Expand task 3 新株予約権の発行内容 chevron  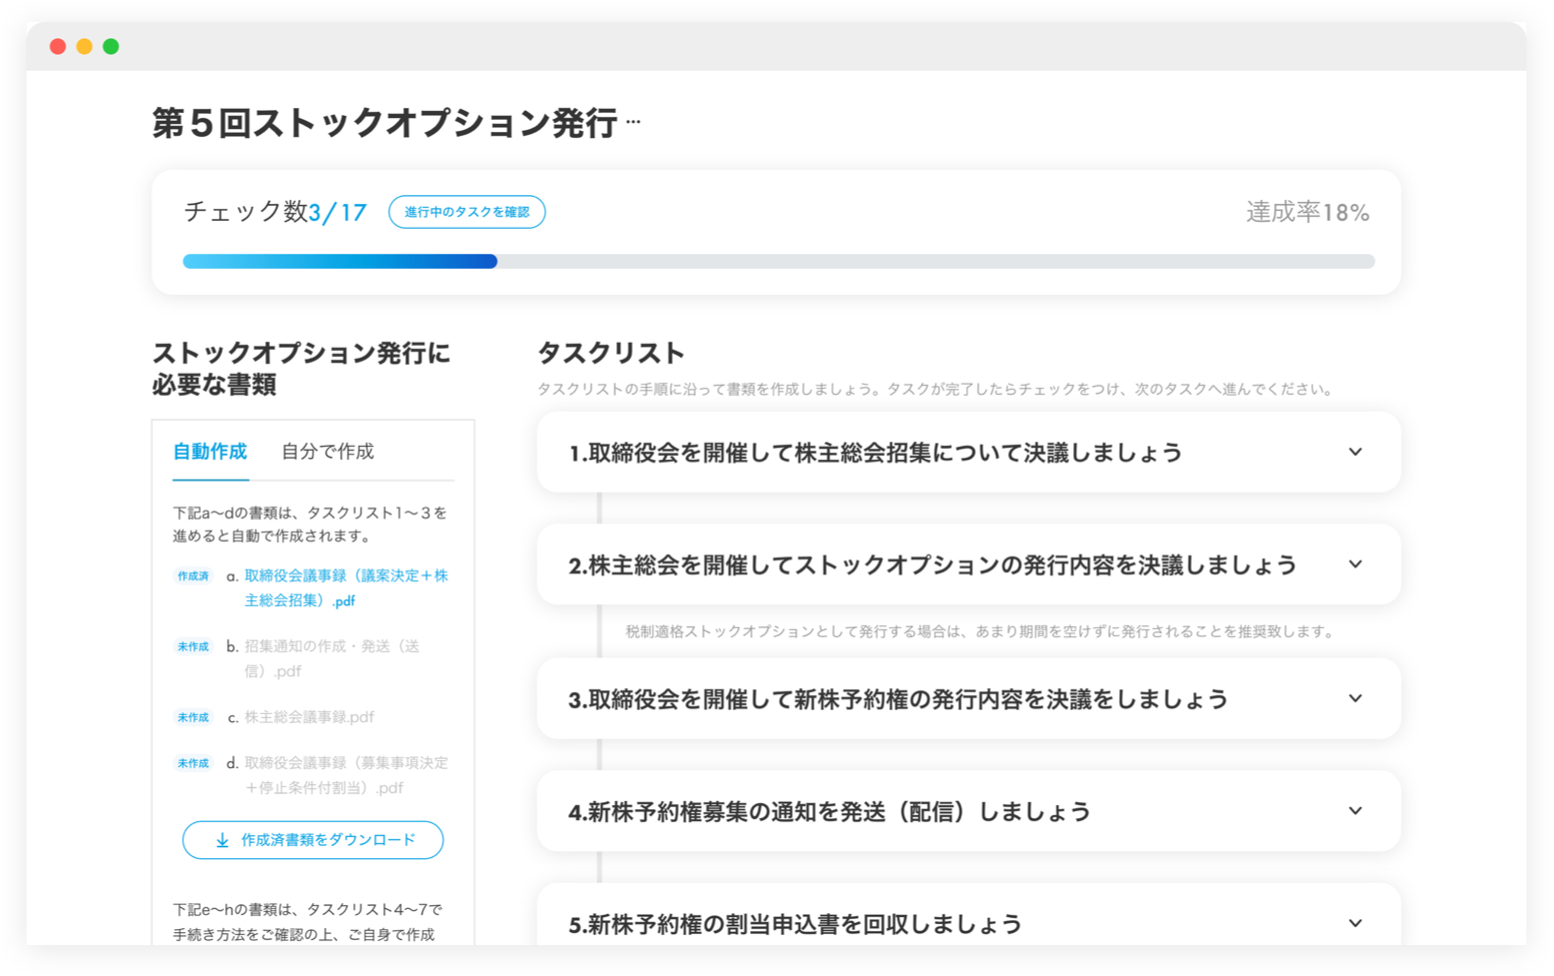coord(1355,698)
